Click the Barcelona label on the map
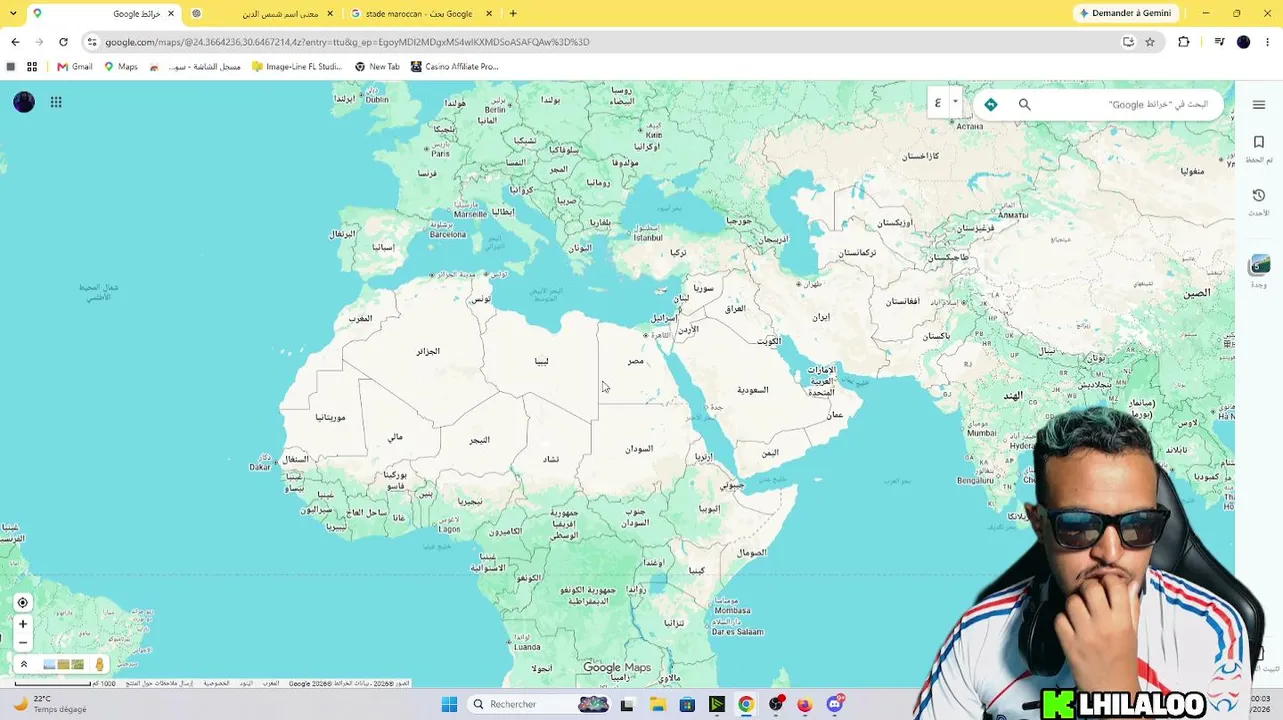Viewport: 1283px width, 720px height. pos(447,235)
